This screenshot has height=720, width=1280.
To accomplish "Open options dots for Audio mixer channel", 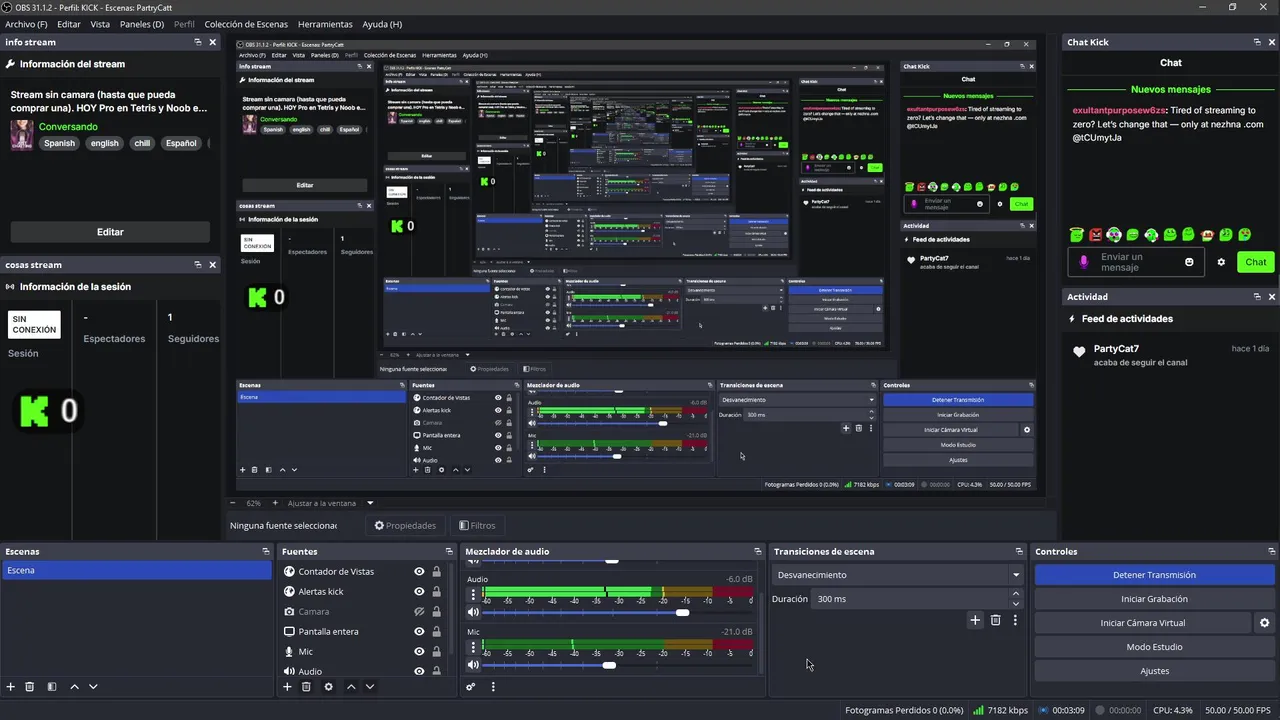I will click(473, 594).
